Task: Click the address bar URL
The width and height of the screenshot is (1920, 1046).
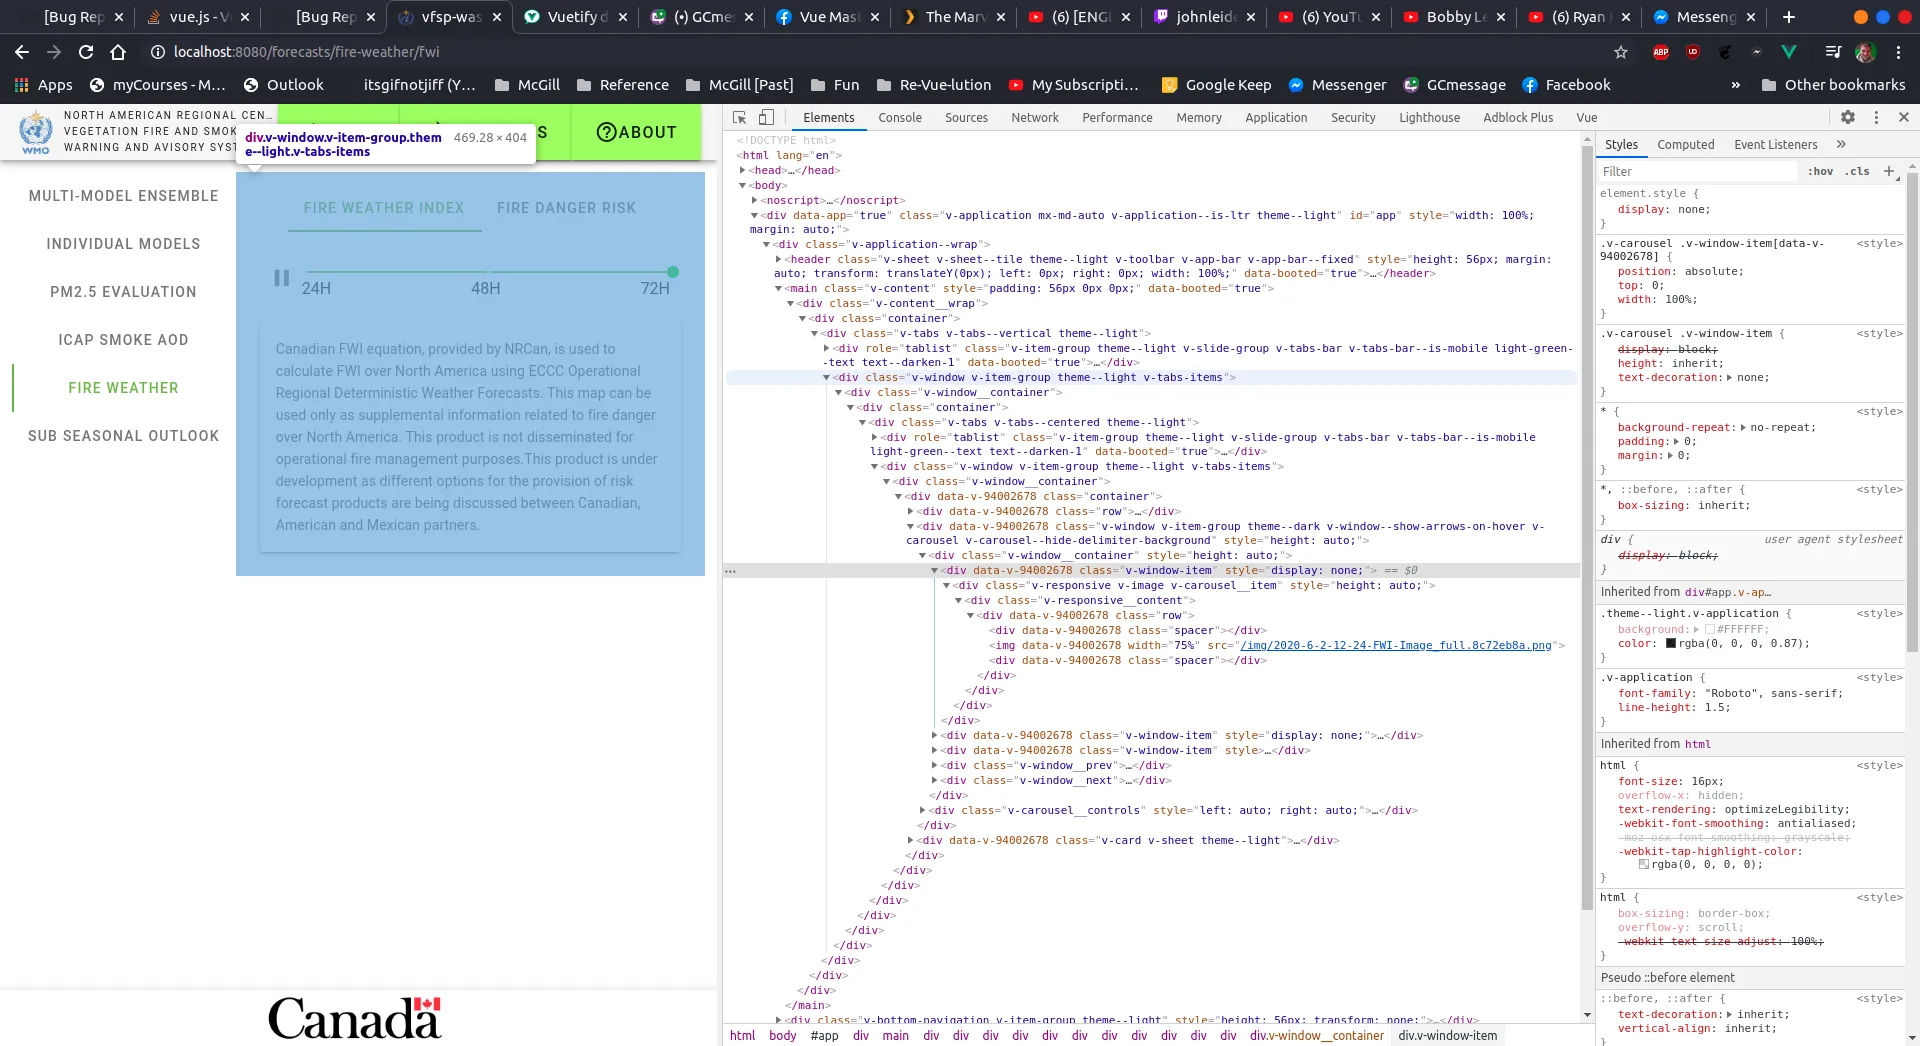Action: 306,52
